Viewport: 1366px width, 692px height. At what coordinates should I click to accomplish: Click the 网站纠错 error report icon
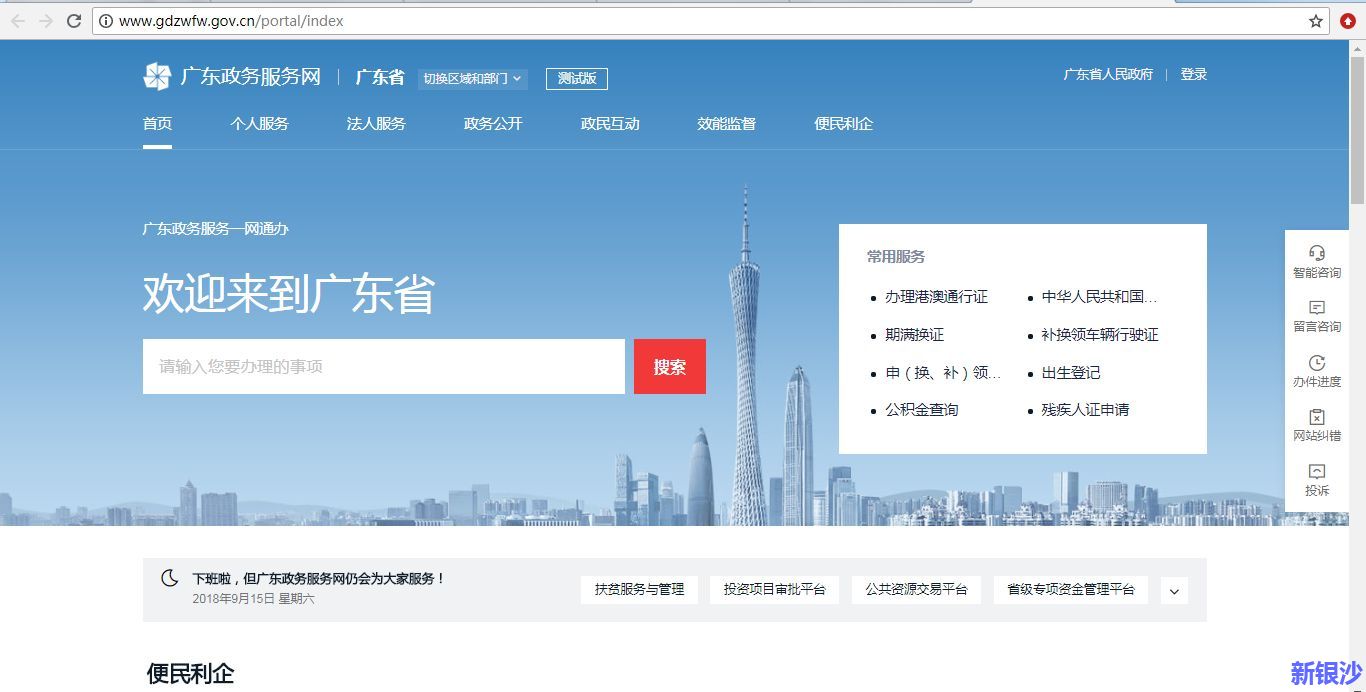point(1316,417)
